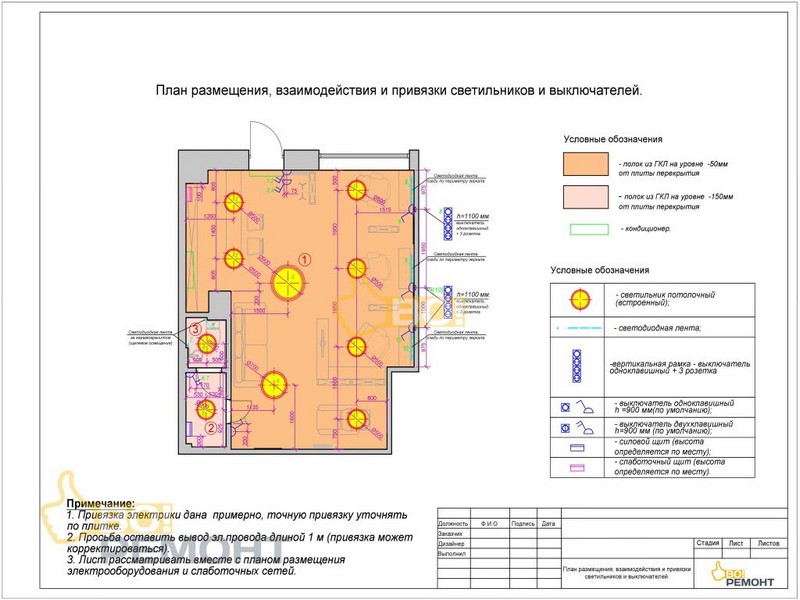This screenshot has height=600, width=800.
Task: Click the '1515' dimension value on the plan
Action: click(x=385, y=210)
